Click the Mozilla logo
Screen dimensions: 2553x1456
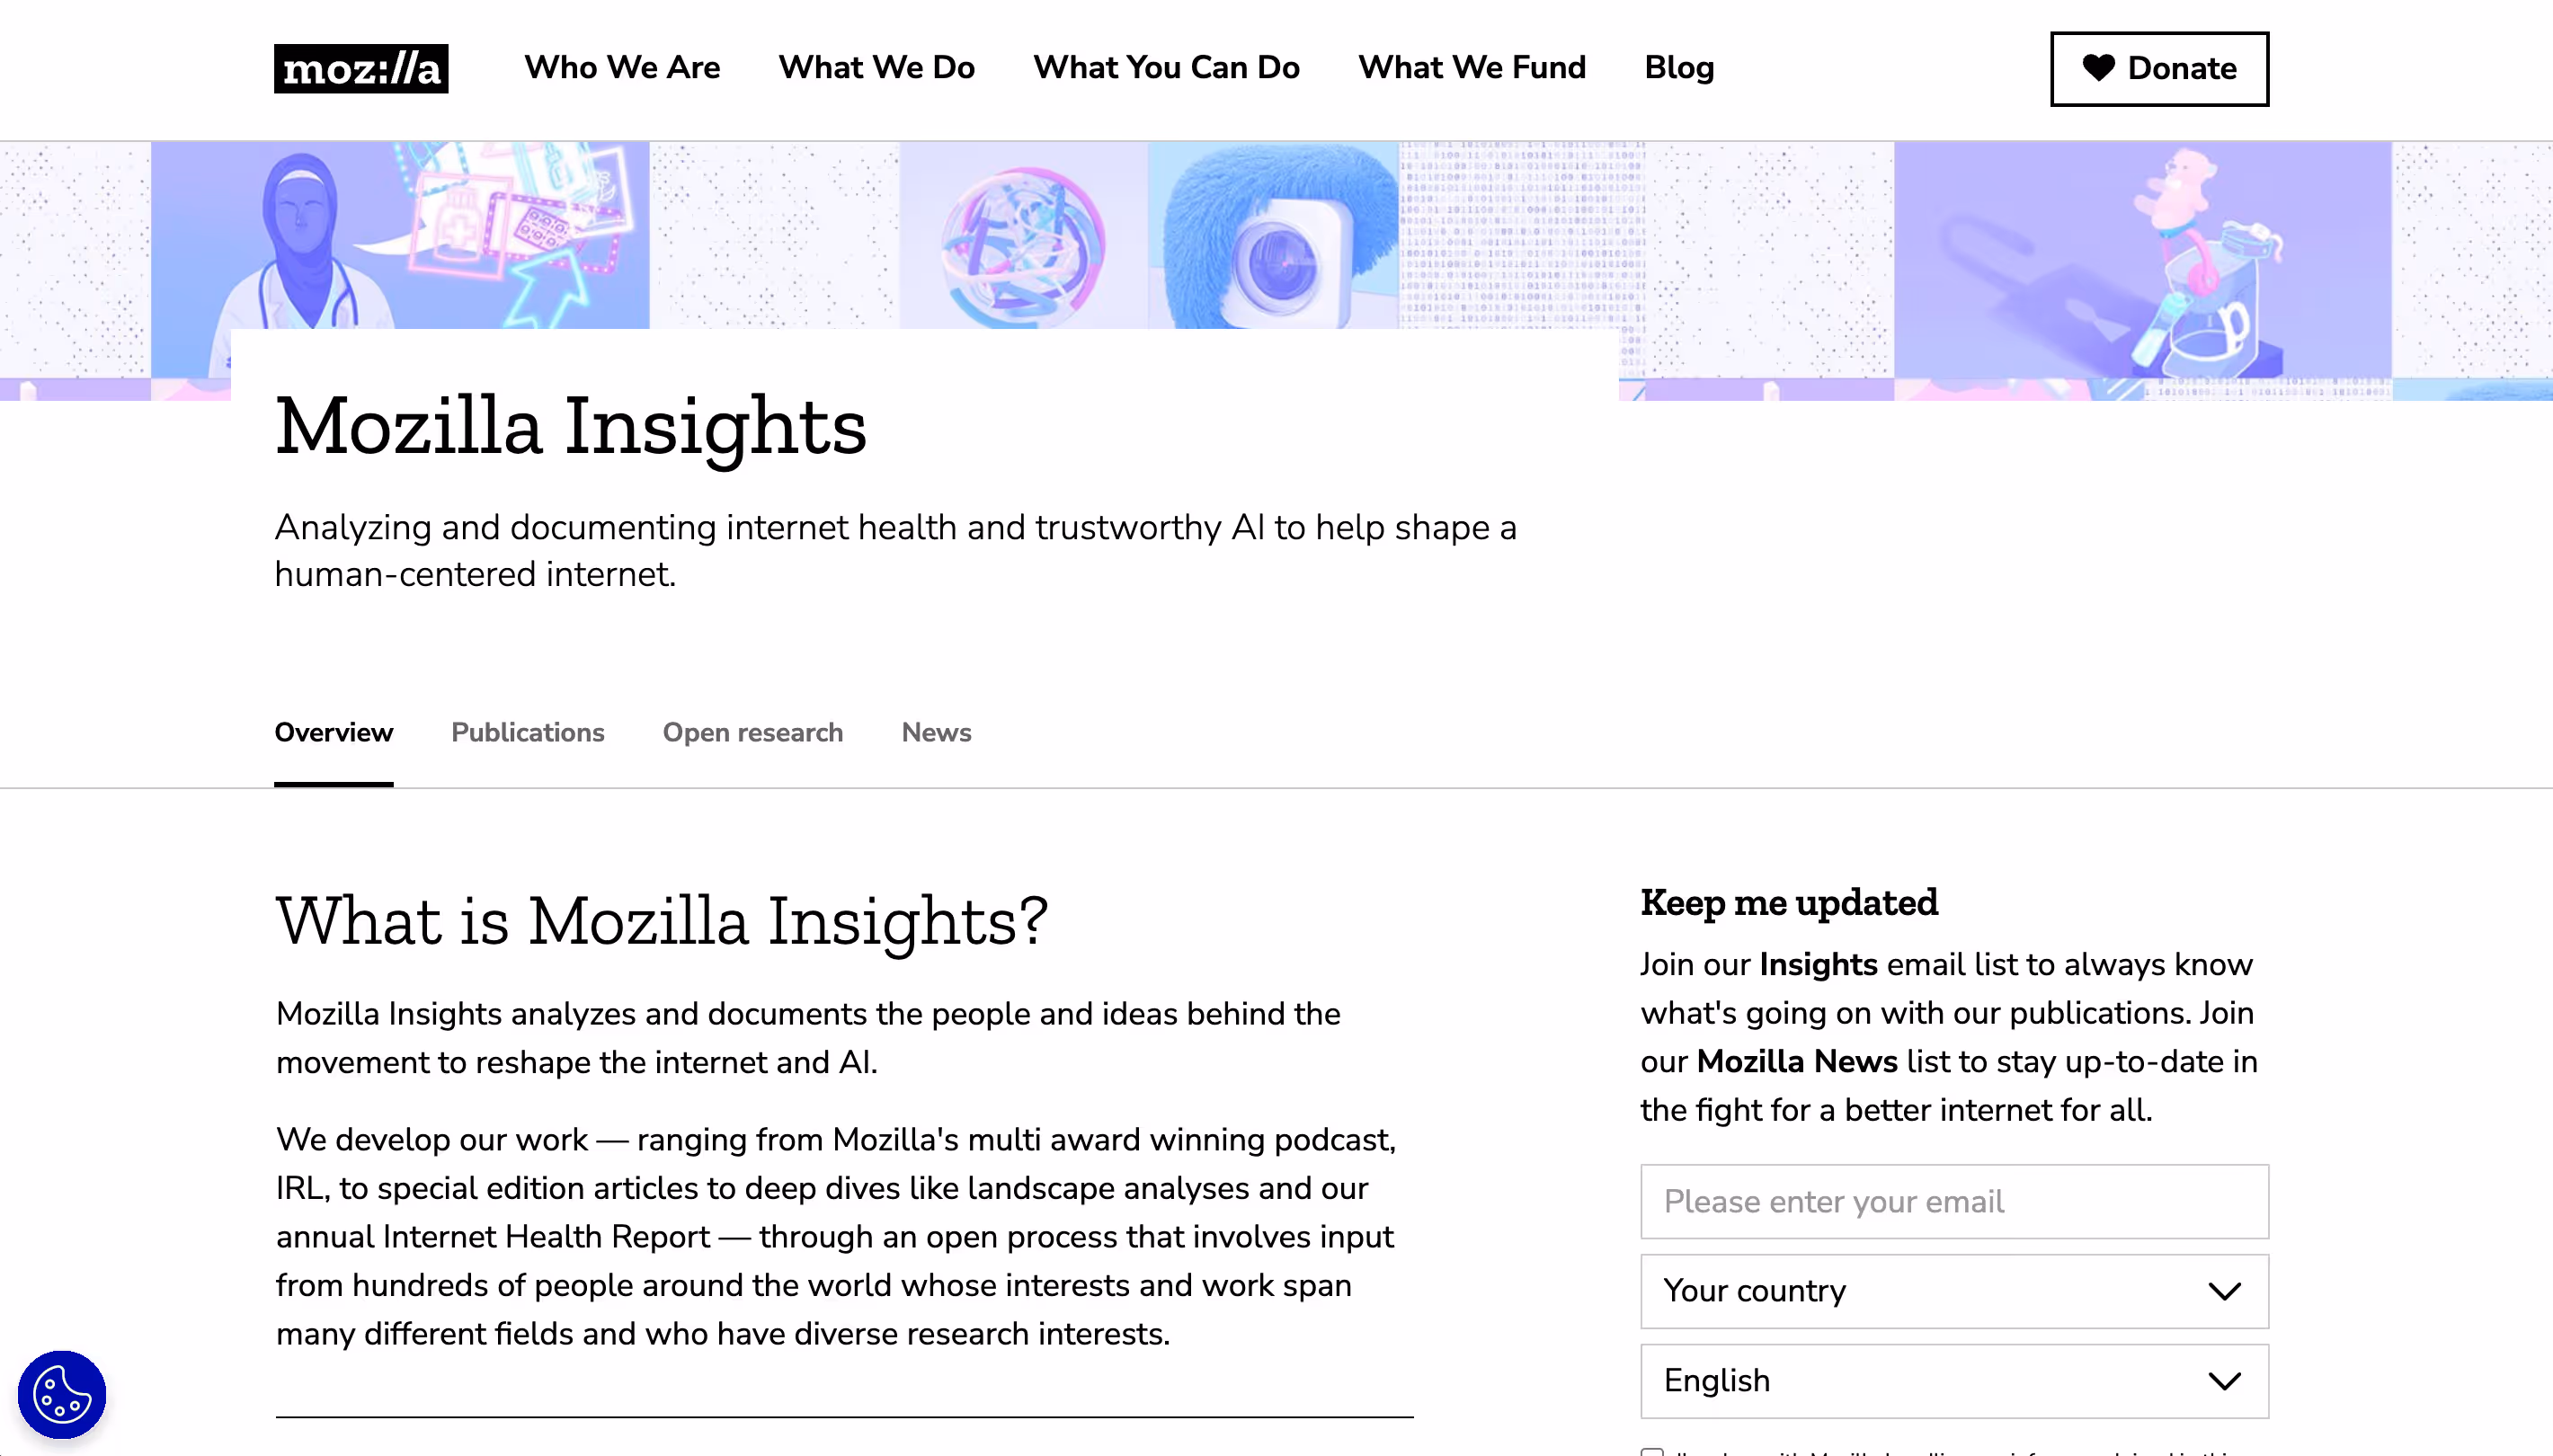click(x=360, y=68)
